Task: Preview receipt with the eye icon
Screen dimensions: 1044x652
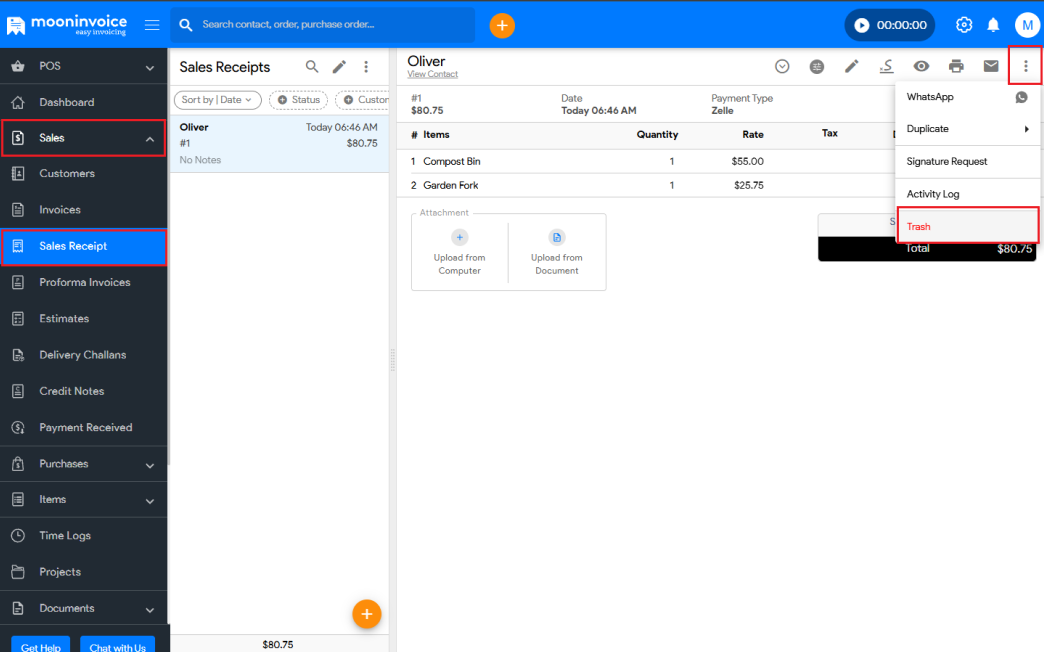Action: pos(921,66)
